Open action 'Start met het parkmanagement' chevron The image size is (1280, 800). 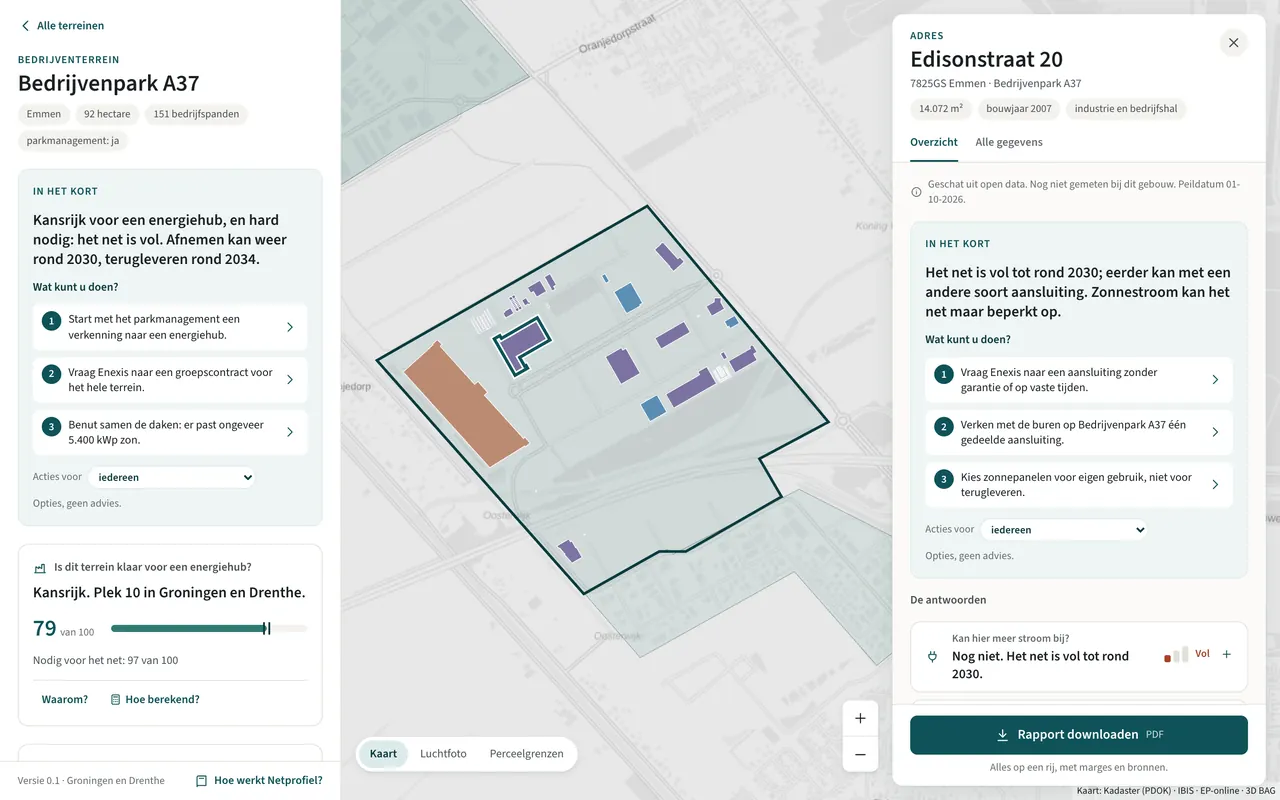pos(290,327)
